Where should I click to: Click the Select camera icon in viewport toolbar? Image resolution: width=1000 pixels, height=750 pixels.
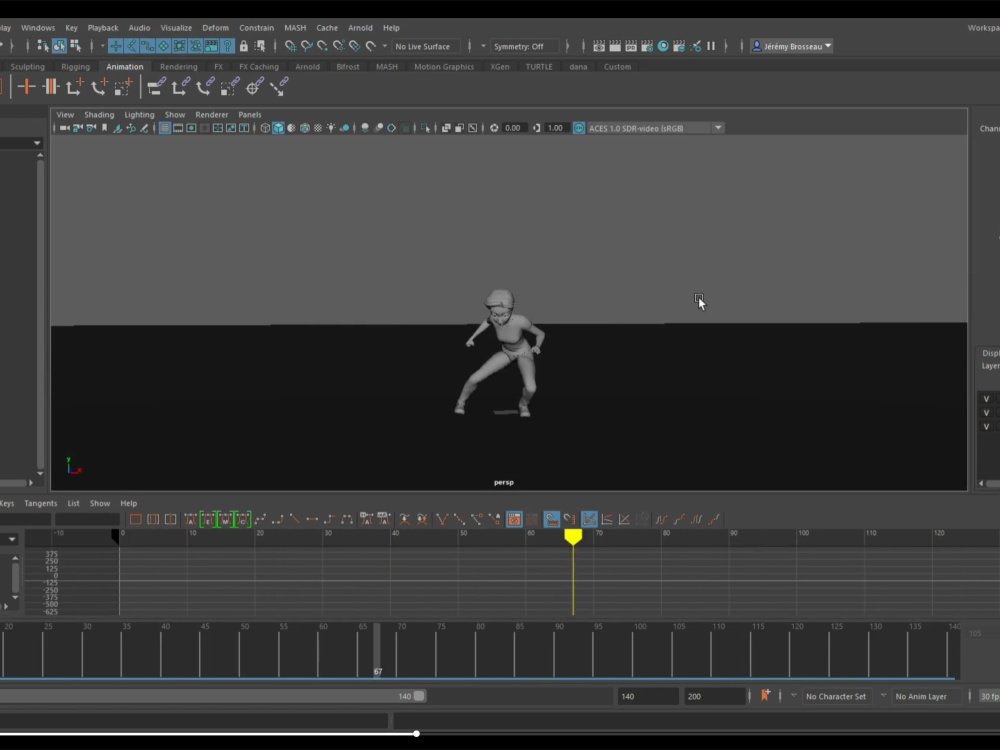pyautogui.click(x=64, y=128)
